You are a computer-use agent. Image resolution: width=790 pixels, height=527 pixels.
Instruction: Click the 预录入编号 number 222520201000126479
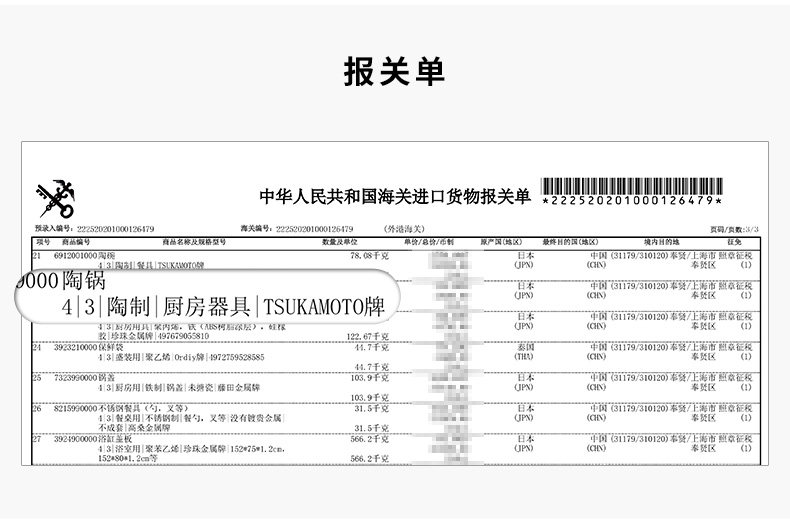click(115, 229)
